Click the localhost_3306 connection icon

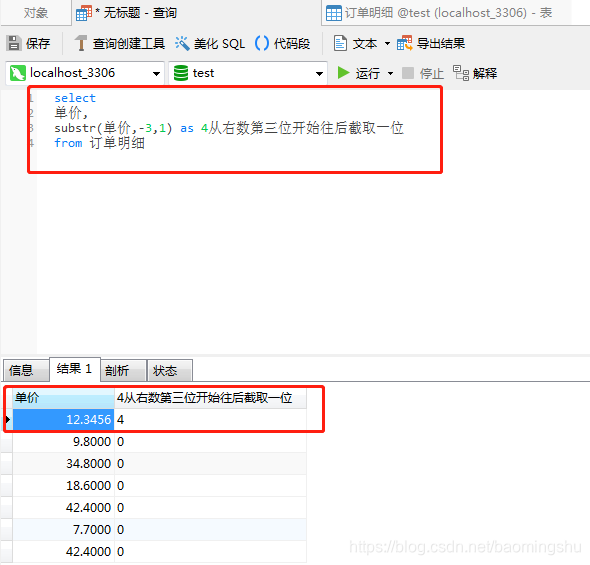[18, 73]
